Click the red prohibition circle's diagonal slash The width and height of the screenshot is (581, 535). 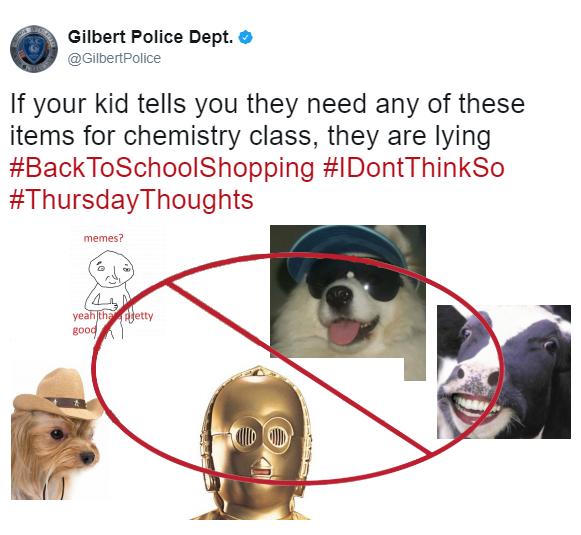coord(299,369)
